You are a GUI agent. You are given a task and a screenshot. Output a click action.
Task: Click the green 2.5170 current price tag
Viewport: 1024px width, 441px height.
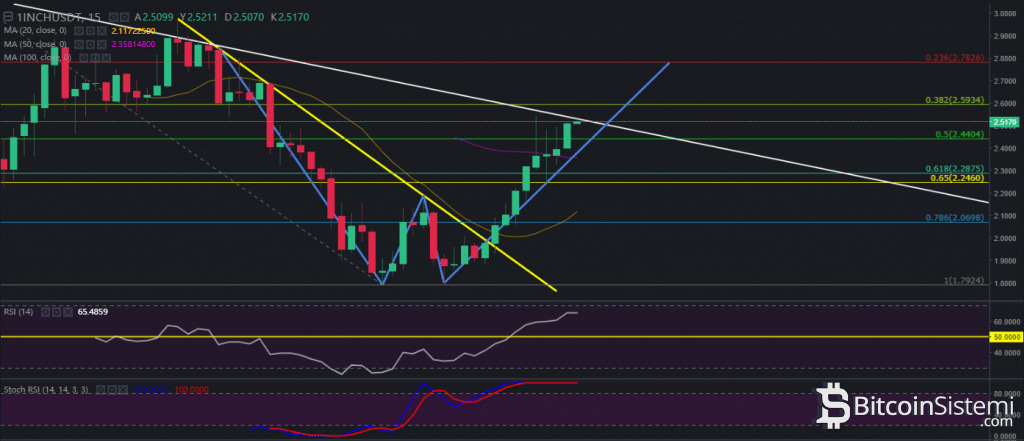tap(1005, 122)
